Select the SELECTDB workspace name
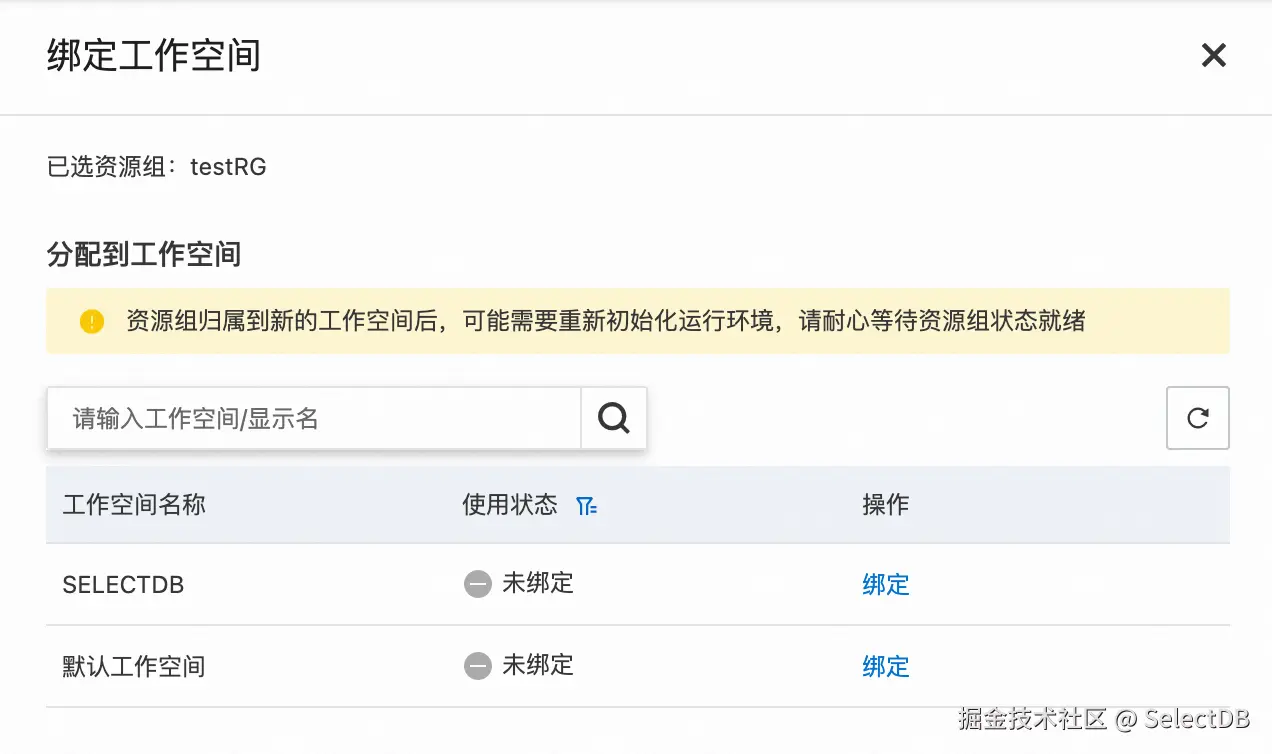1272x754 pixels. 123,585
